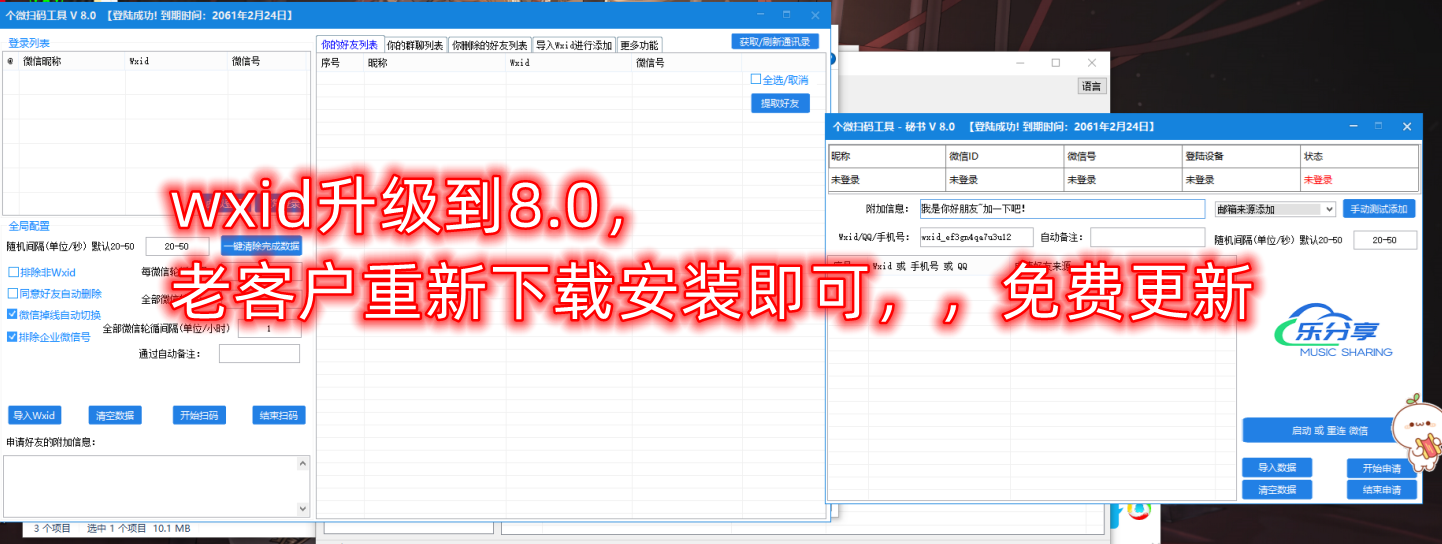Image resolution: width=1442 pixels, height=544 pixels.
Task: Click the 开始申请 button
Action: [x=1381, y=468]
